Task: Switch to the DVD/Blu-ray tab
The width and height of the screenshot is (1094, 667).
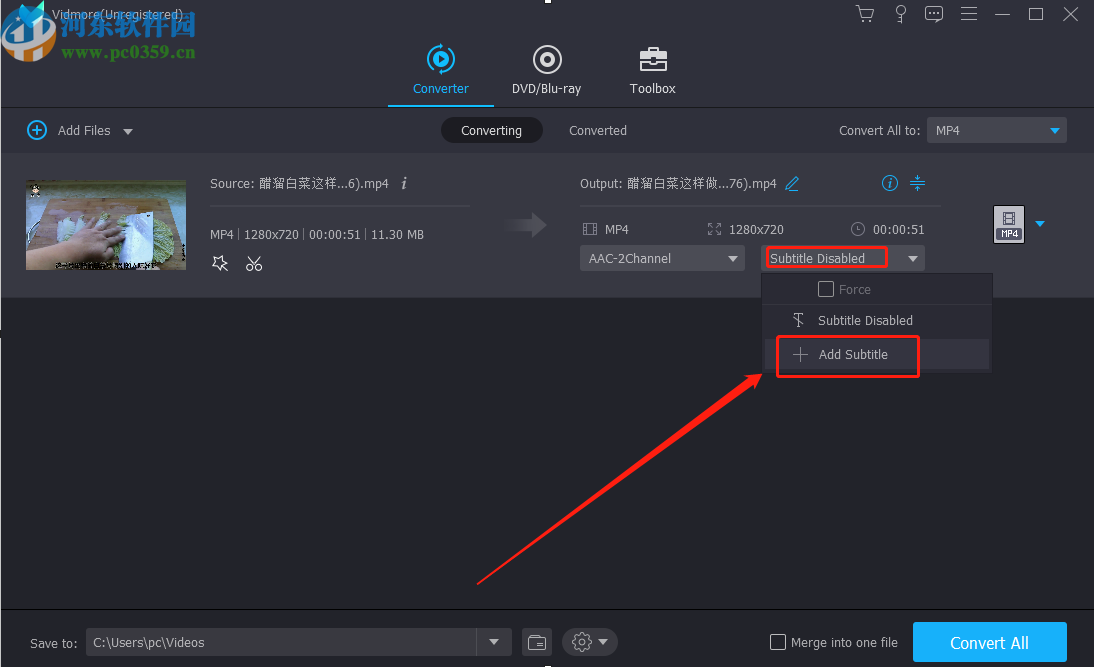Action: pos(546,70)
